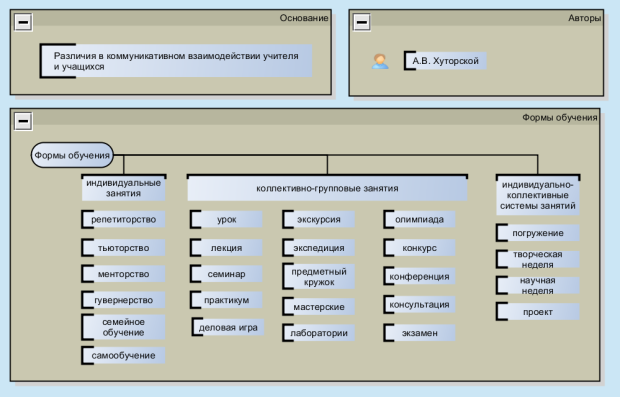Choose the экзамен node
Viewport: 620px width, 397px height.
click(x=419, y=333)
